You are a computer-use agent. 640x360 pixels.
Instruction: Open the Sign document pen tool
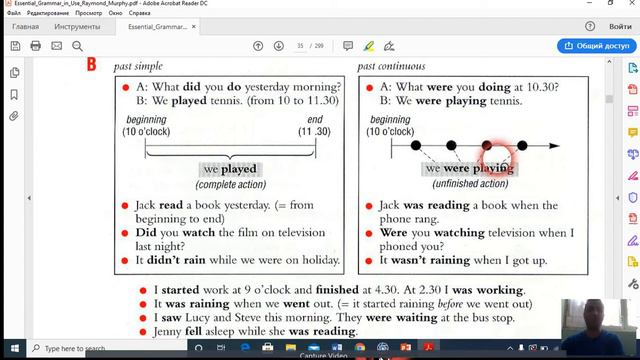click(389, 46)
